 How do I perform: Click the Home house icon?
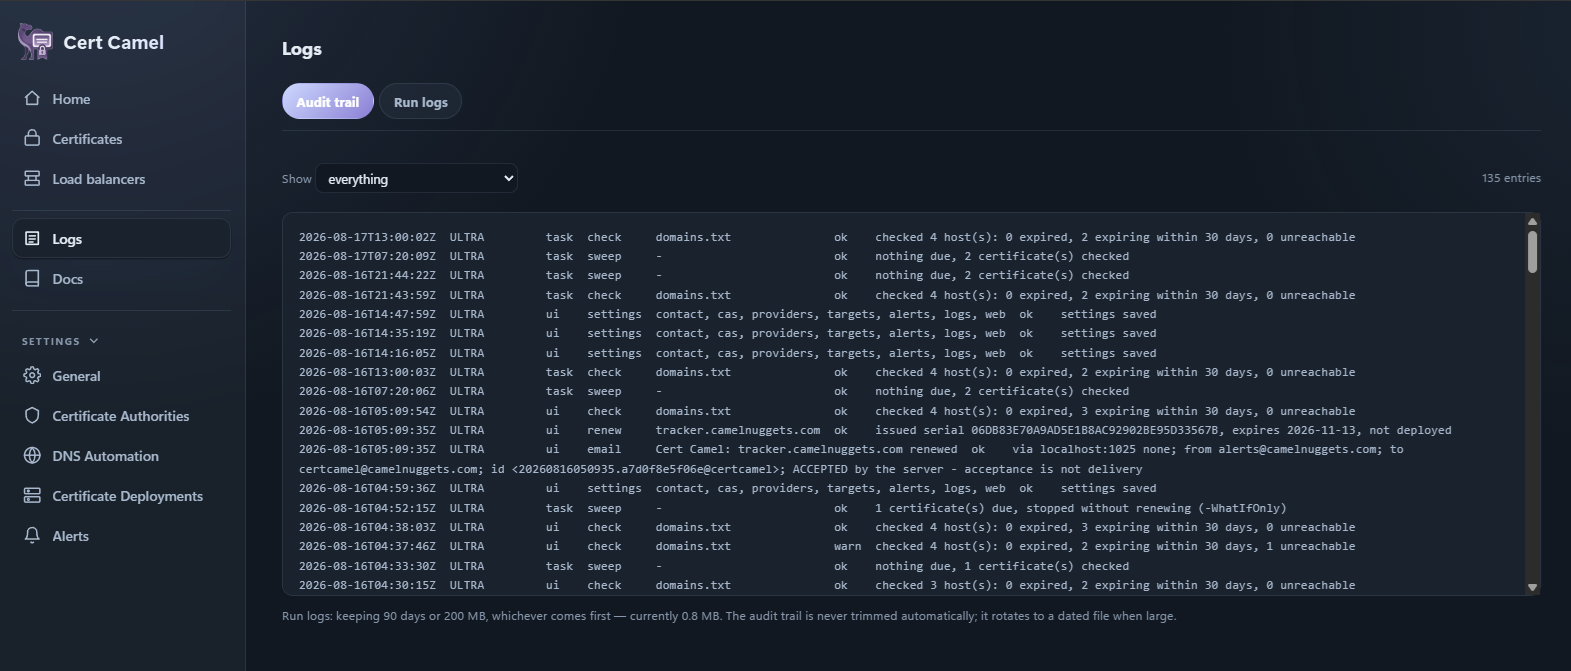(x=32, y=98)
